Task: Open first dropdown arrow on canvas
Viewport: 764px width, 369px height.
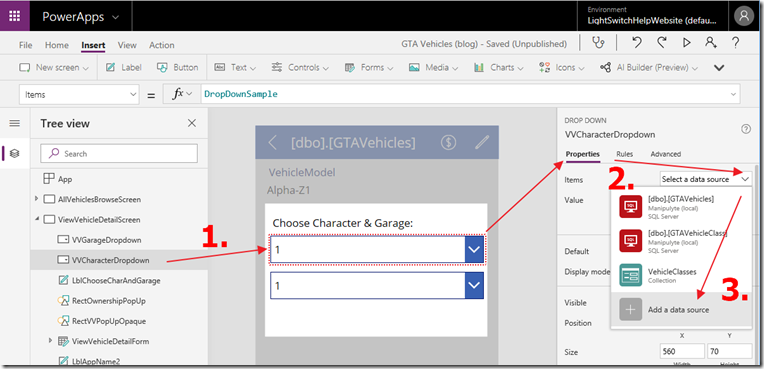Action: pos(475,250)
